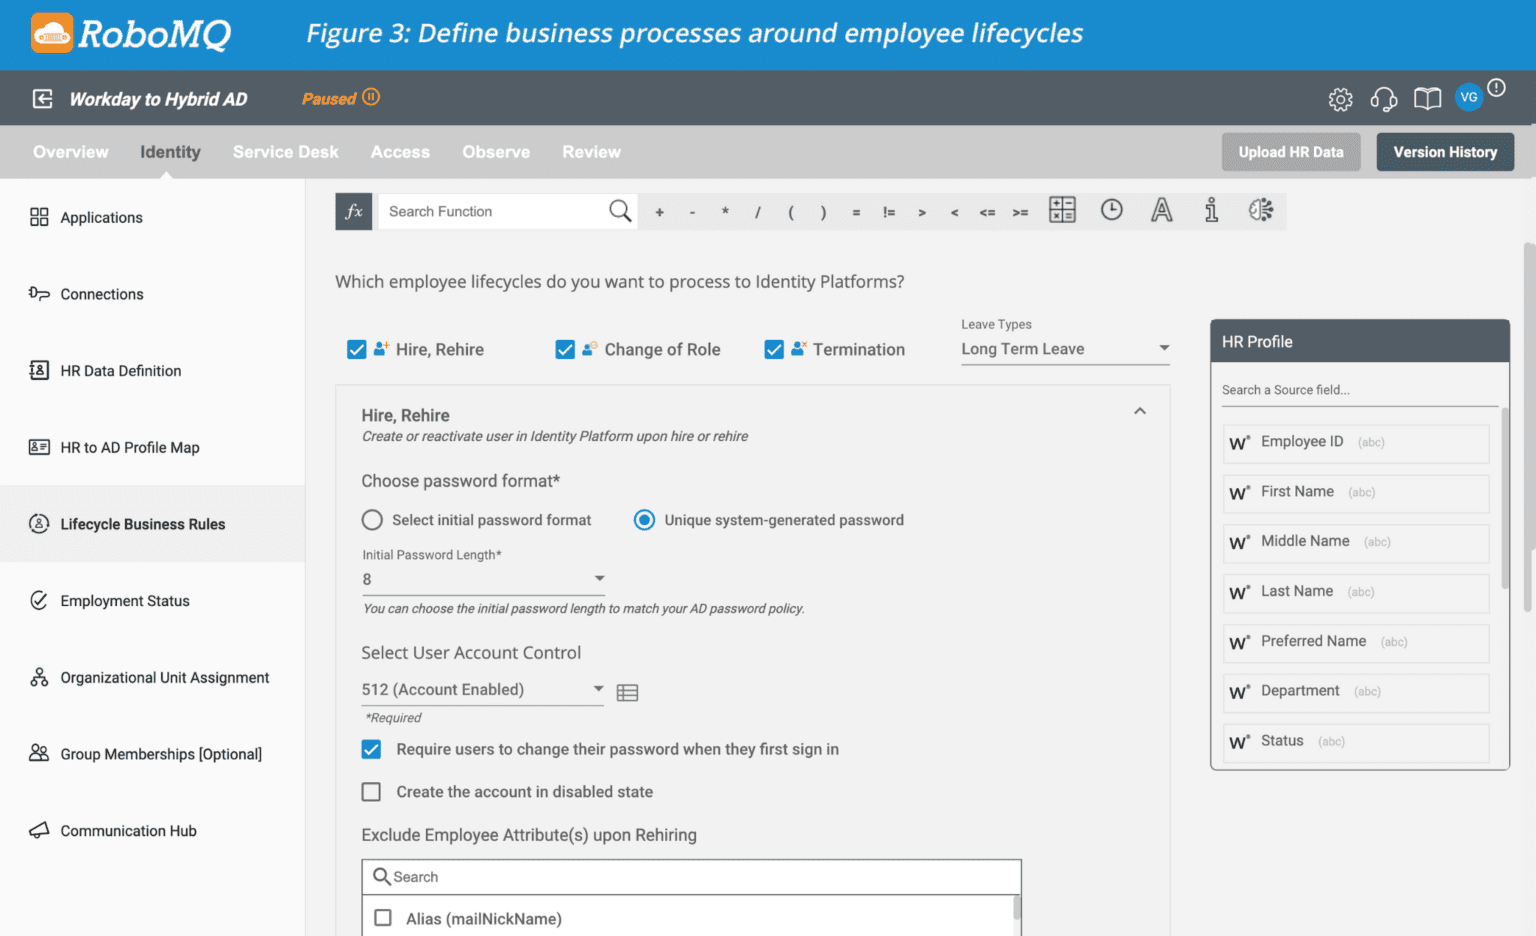Enable 'Create the account in disabled state'
This screenshot has width=1536, height=936.
point(371,791)
